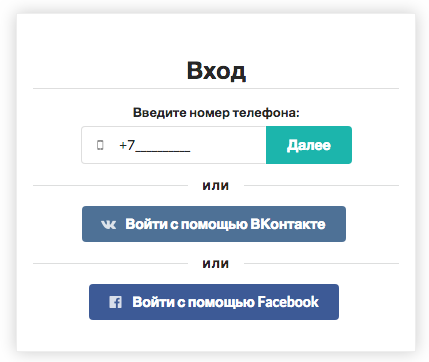Click divider line left of first или

coord(110,185)
